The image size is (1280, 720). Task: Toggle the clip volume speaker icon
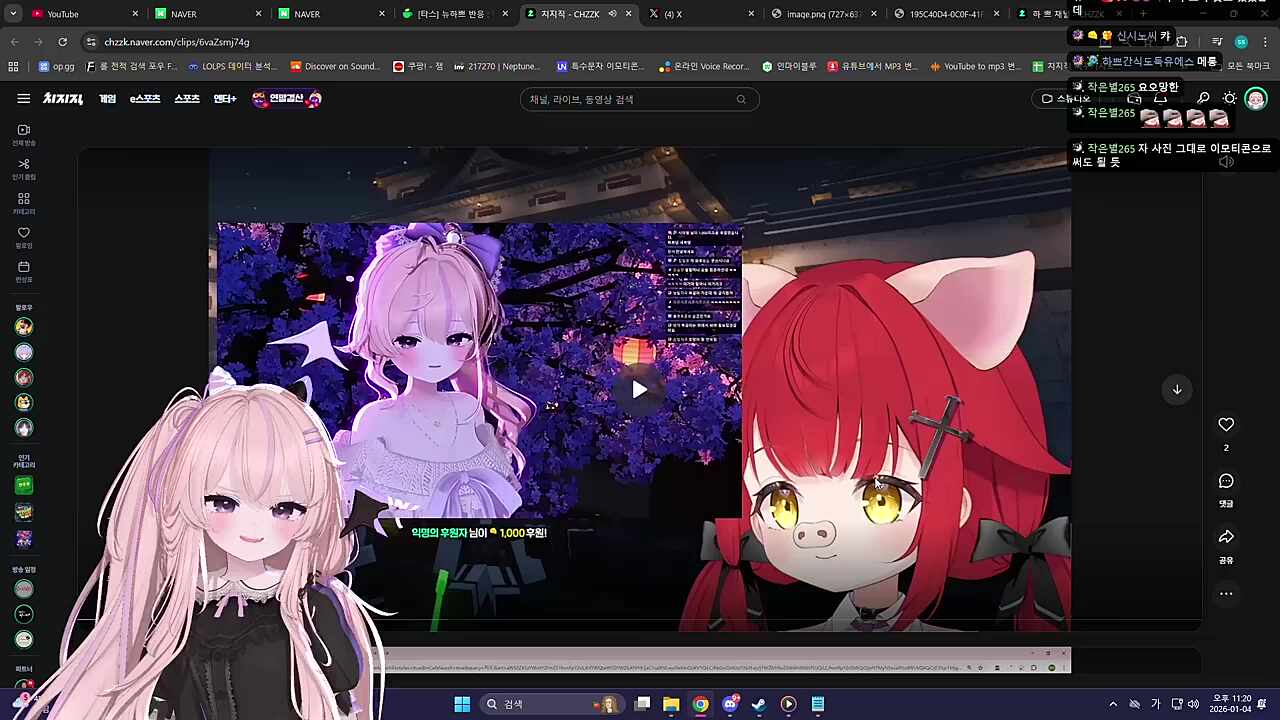coord(1226,162)
